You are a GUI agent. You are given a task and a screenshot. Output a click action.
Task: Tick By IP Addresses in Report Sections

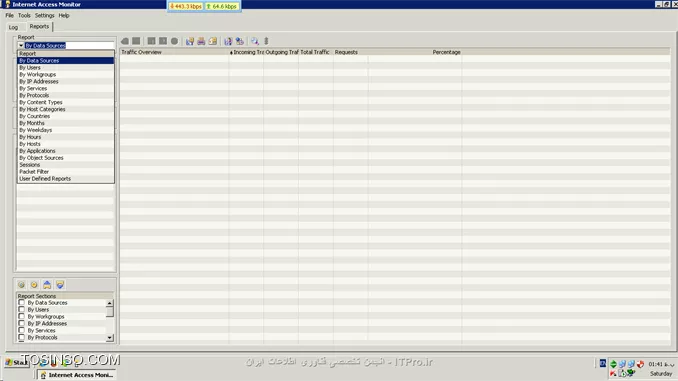point(21,323)
